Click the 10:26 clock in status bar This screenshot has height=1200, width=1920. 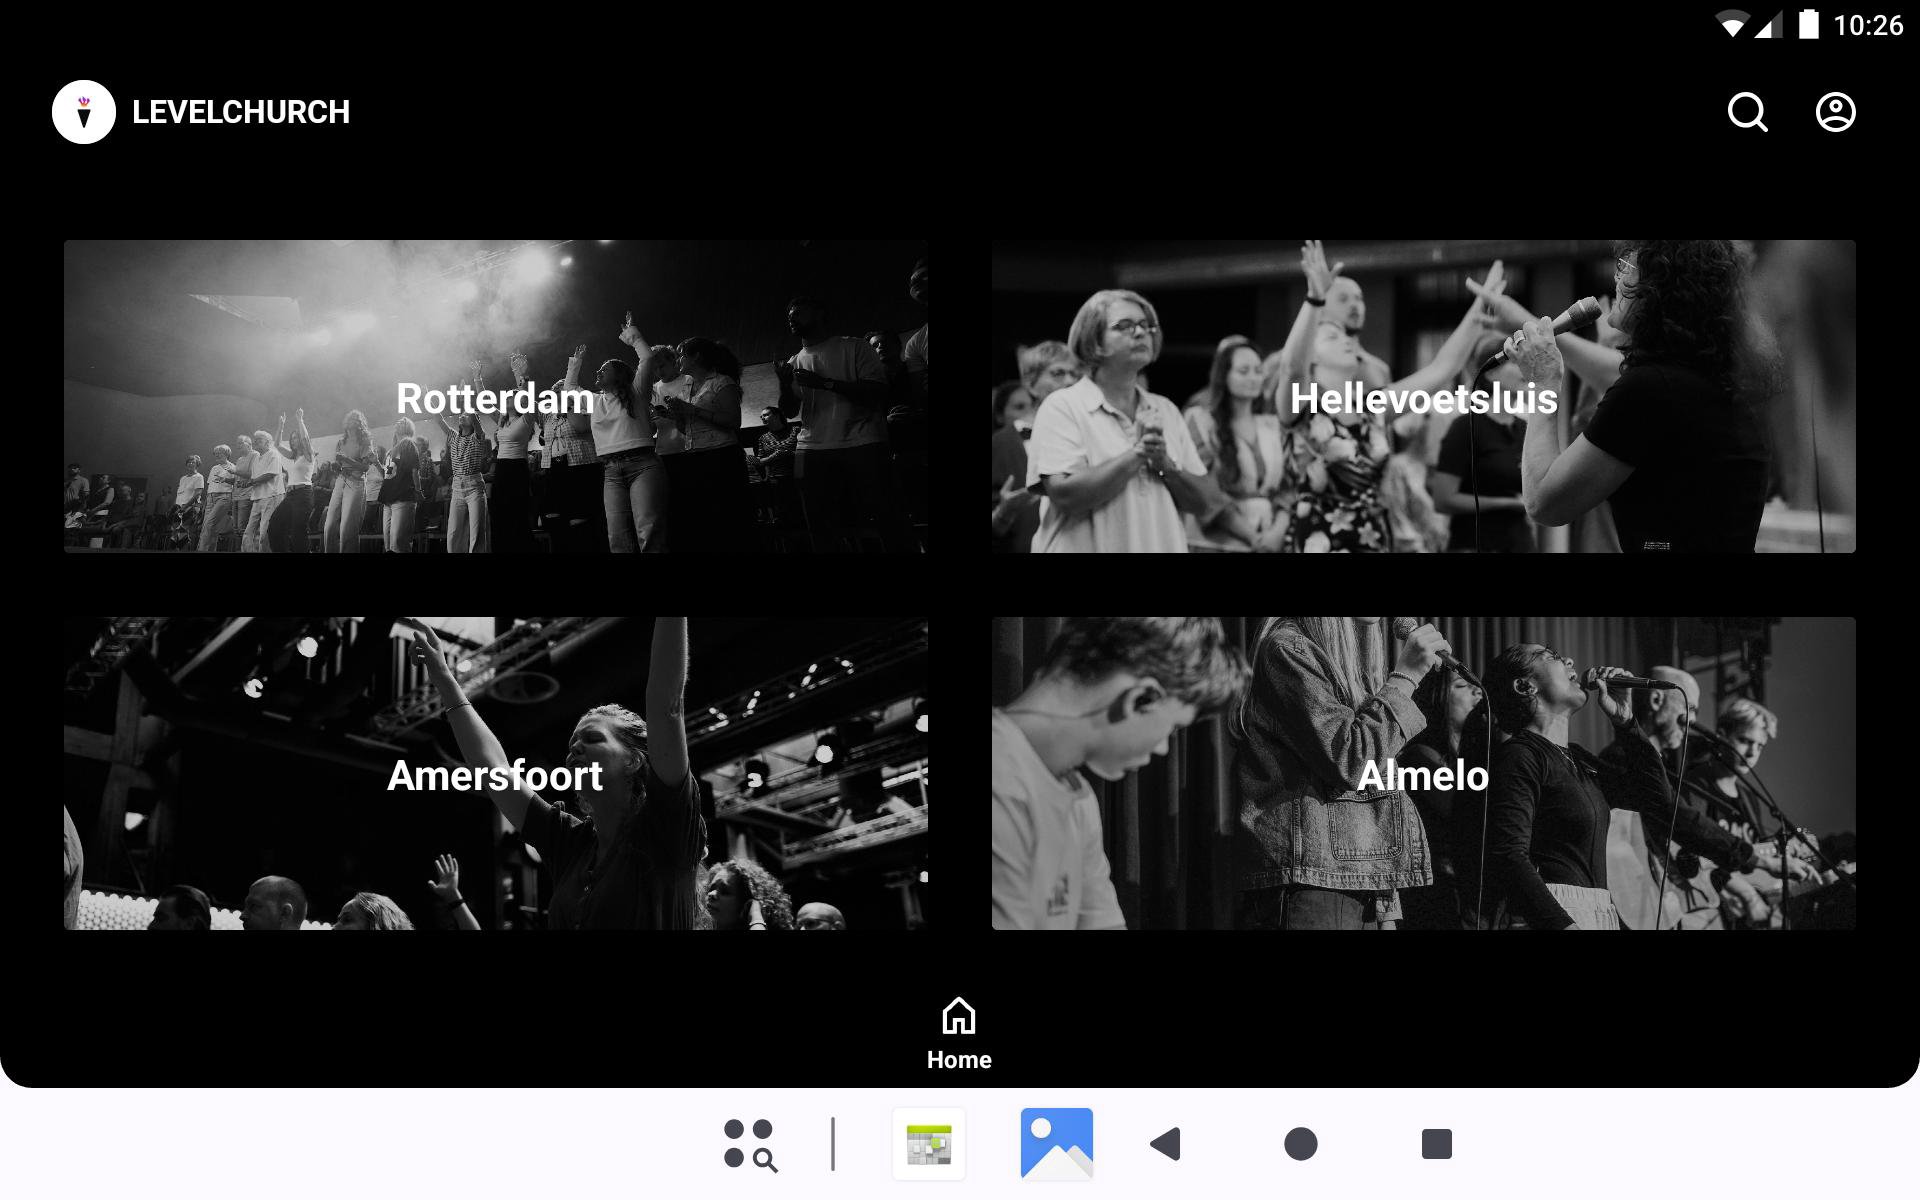pos(1867,25)
